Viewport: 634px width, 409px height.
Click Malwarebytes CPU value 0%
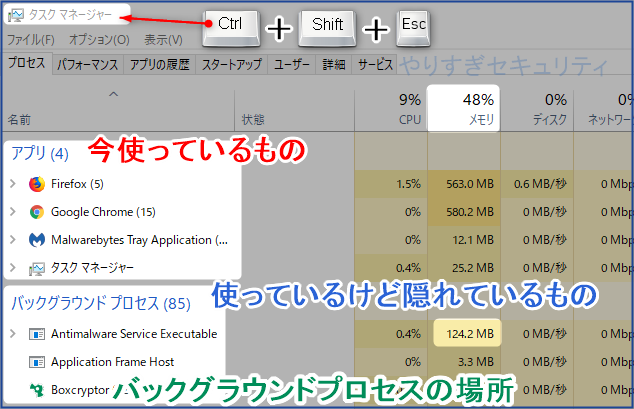[413, 240]
